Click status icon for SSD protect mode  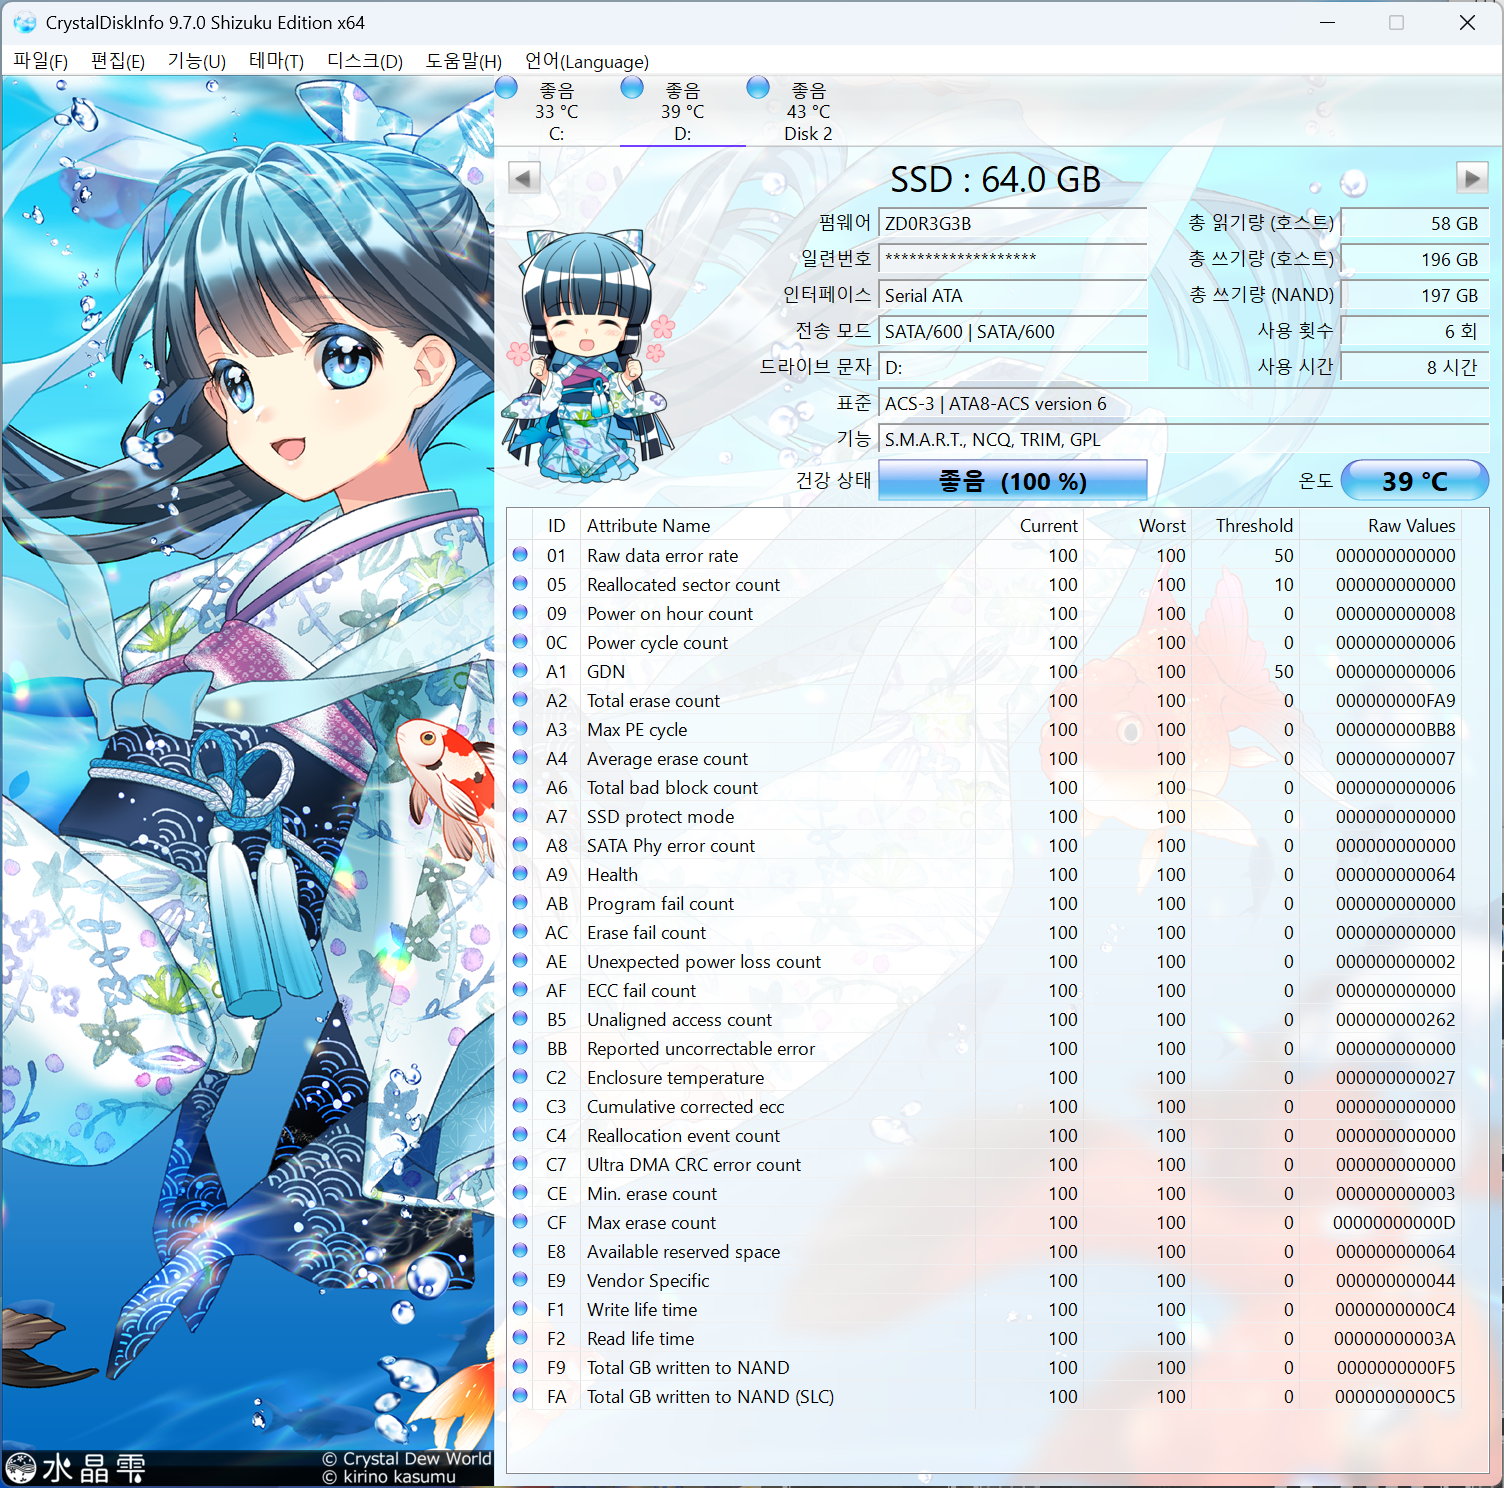coord(520,815)
